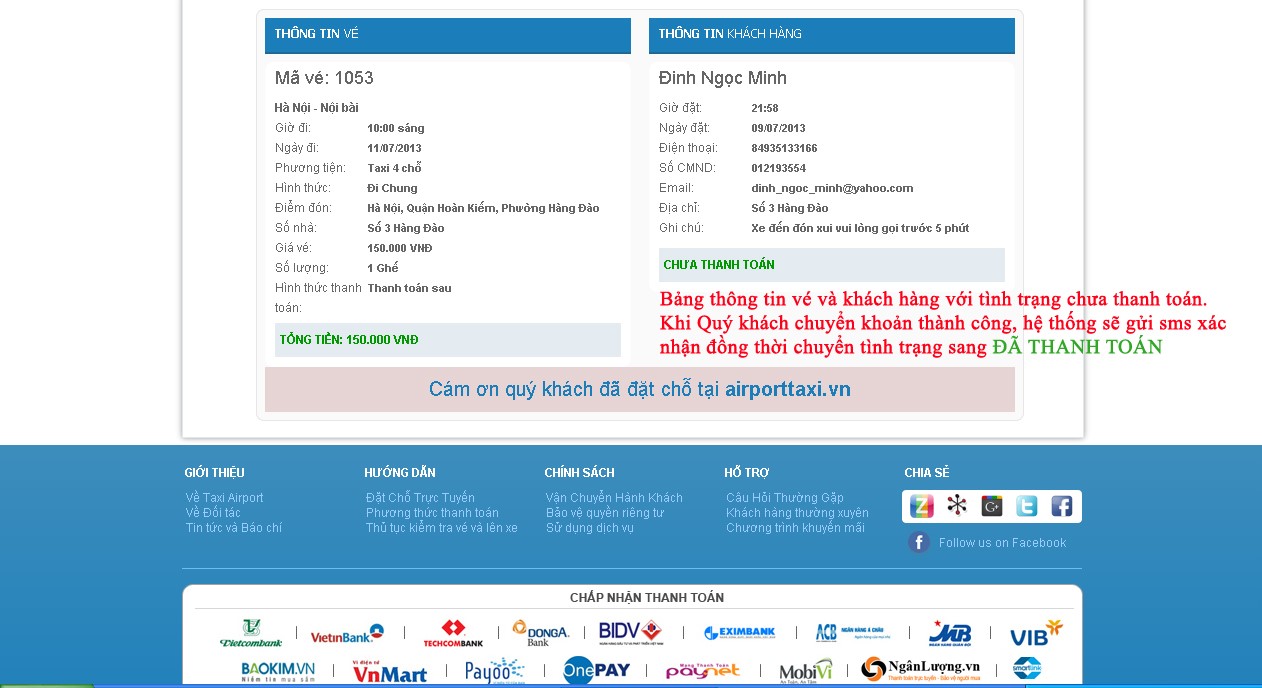The width and height of the screenshot is (1262, 688).
Task: Click the Vietcombank payment logo
Action: [x=251, y=633]
